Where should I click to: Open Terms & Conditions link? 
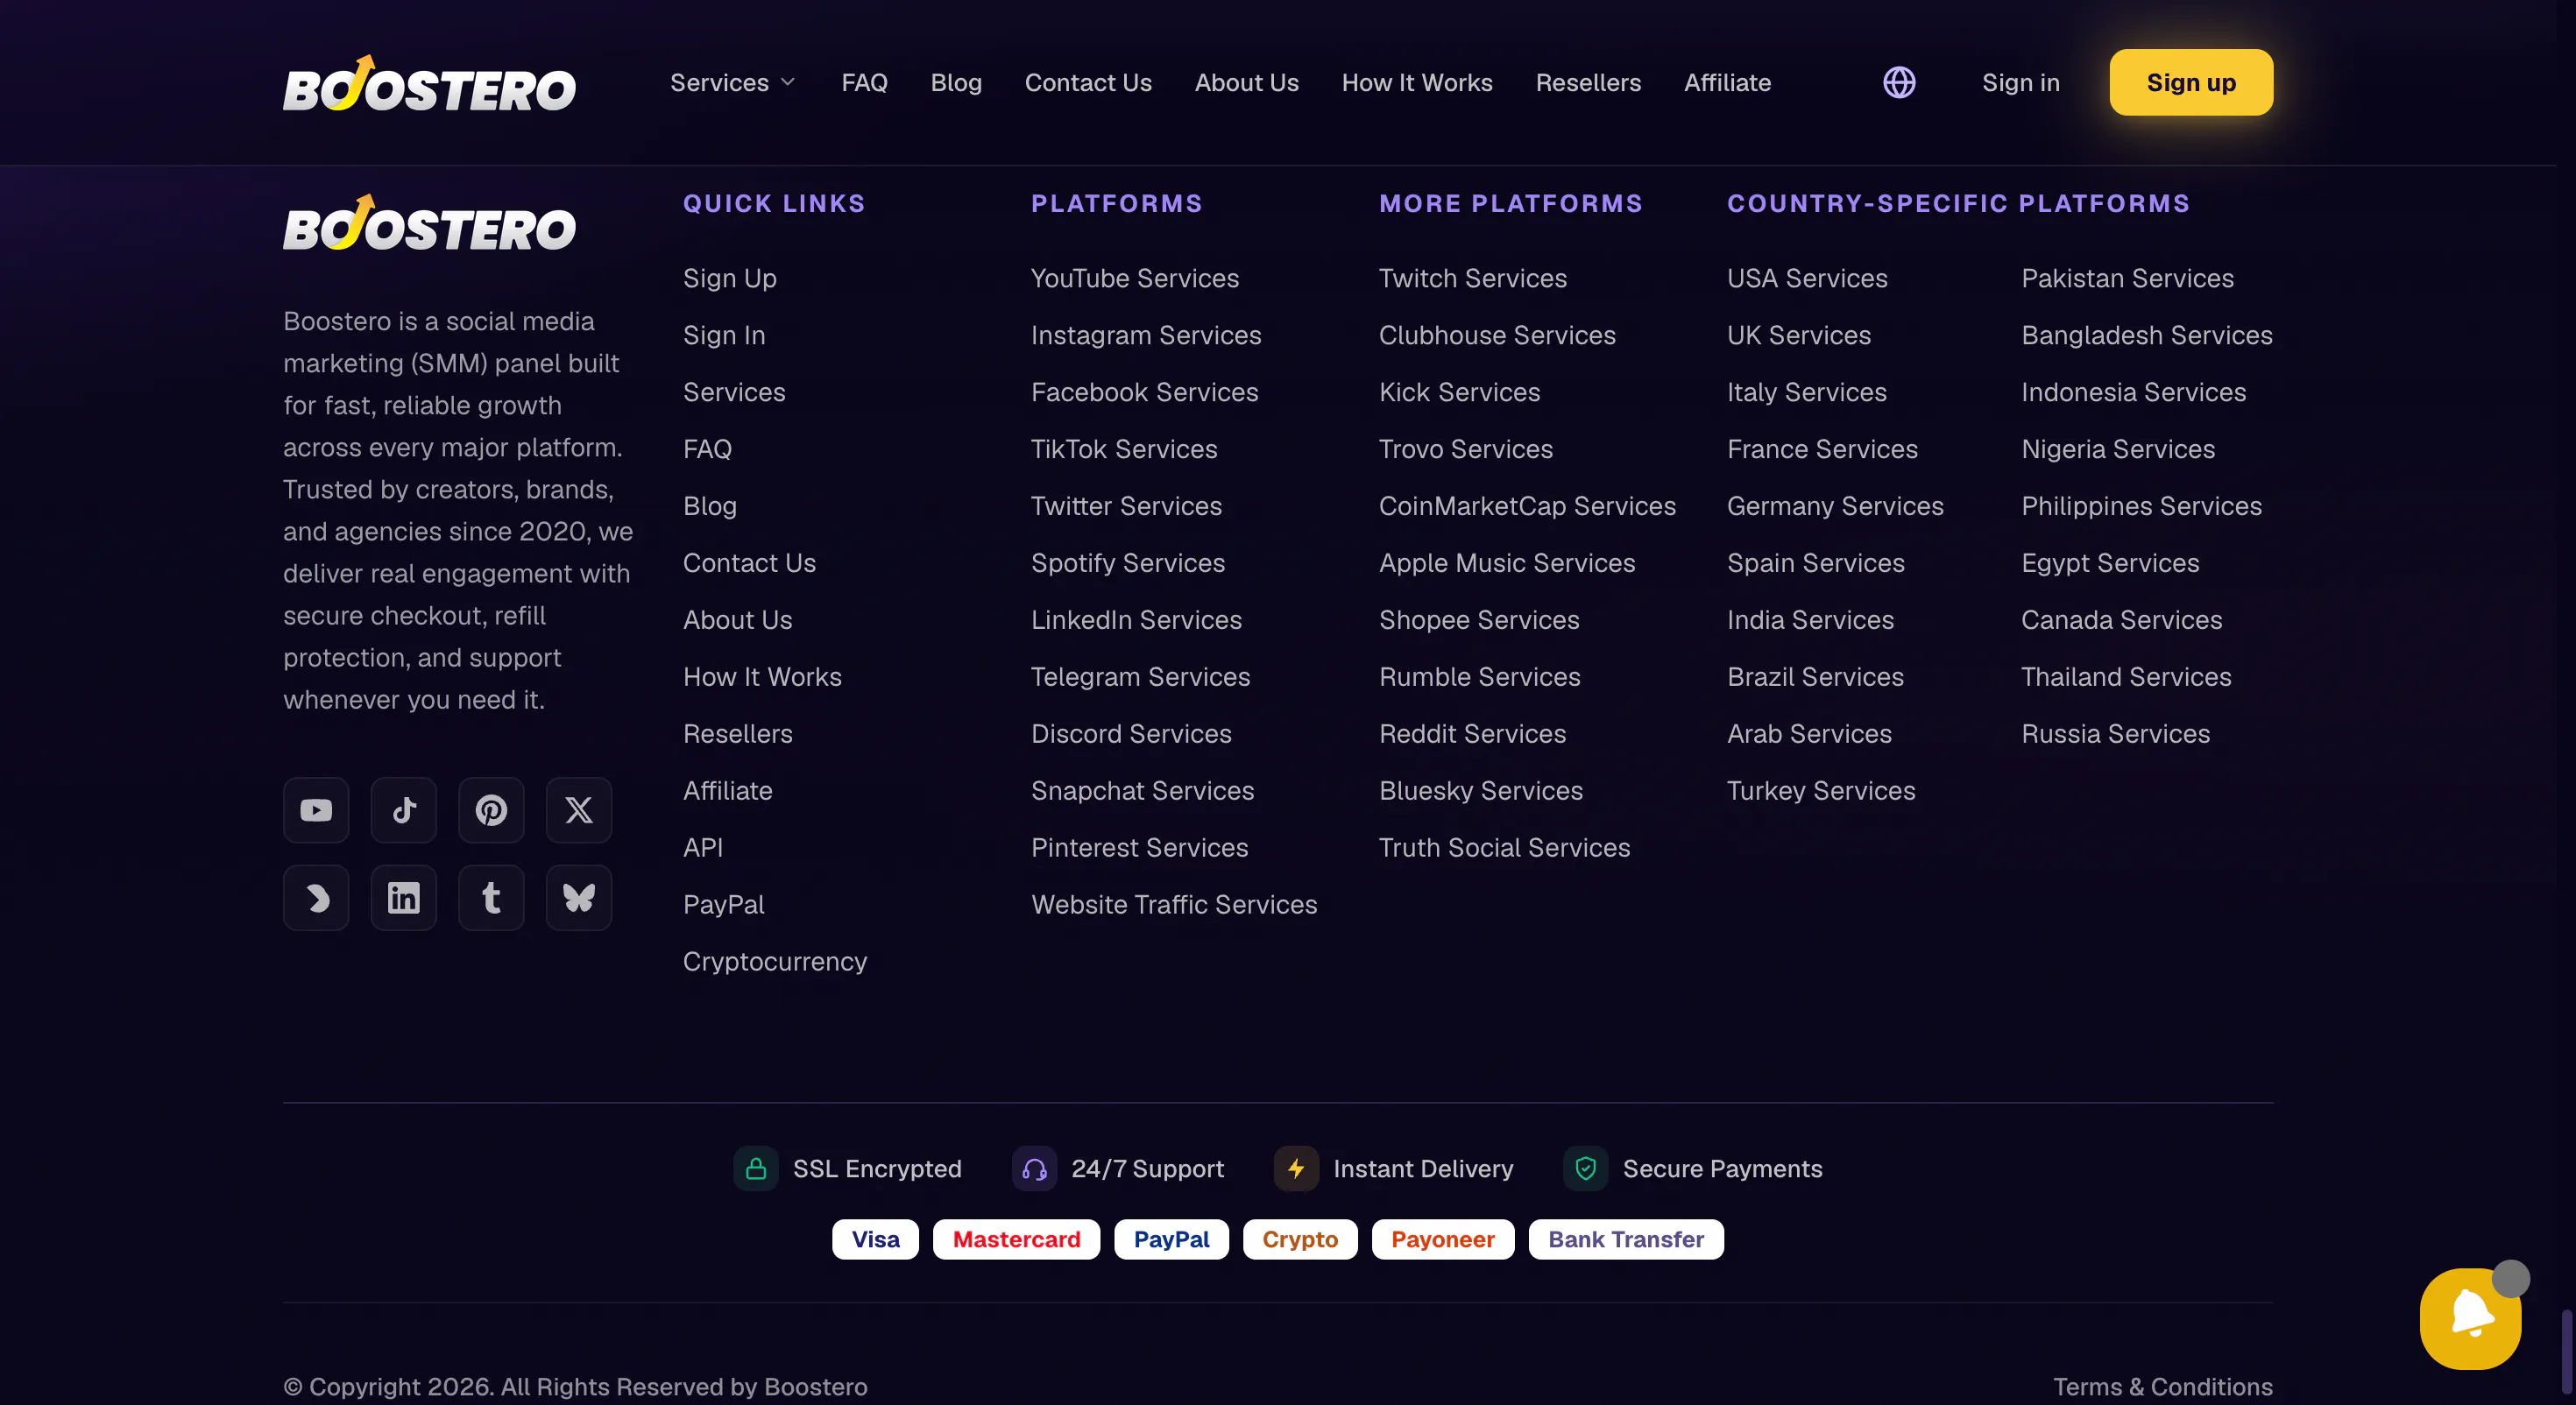tap(2163, 1386)
